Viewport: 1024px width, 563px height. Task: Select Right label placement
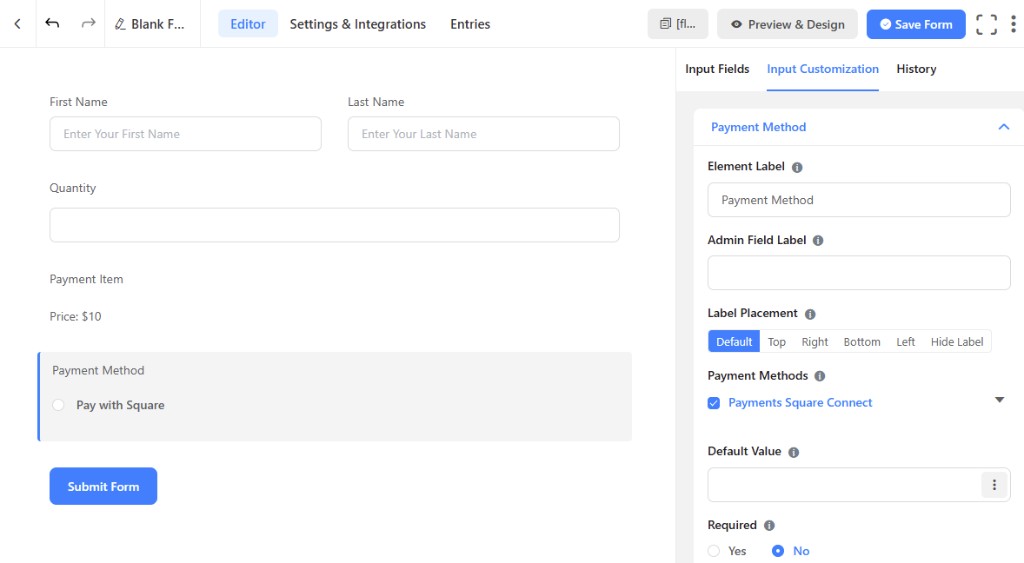coord(814,342)
